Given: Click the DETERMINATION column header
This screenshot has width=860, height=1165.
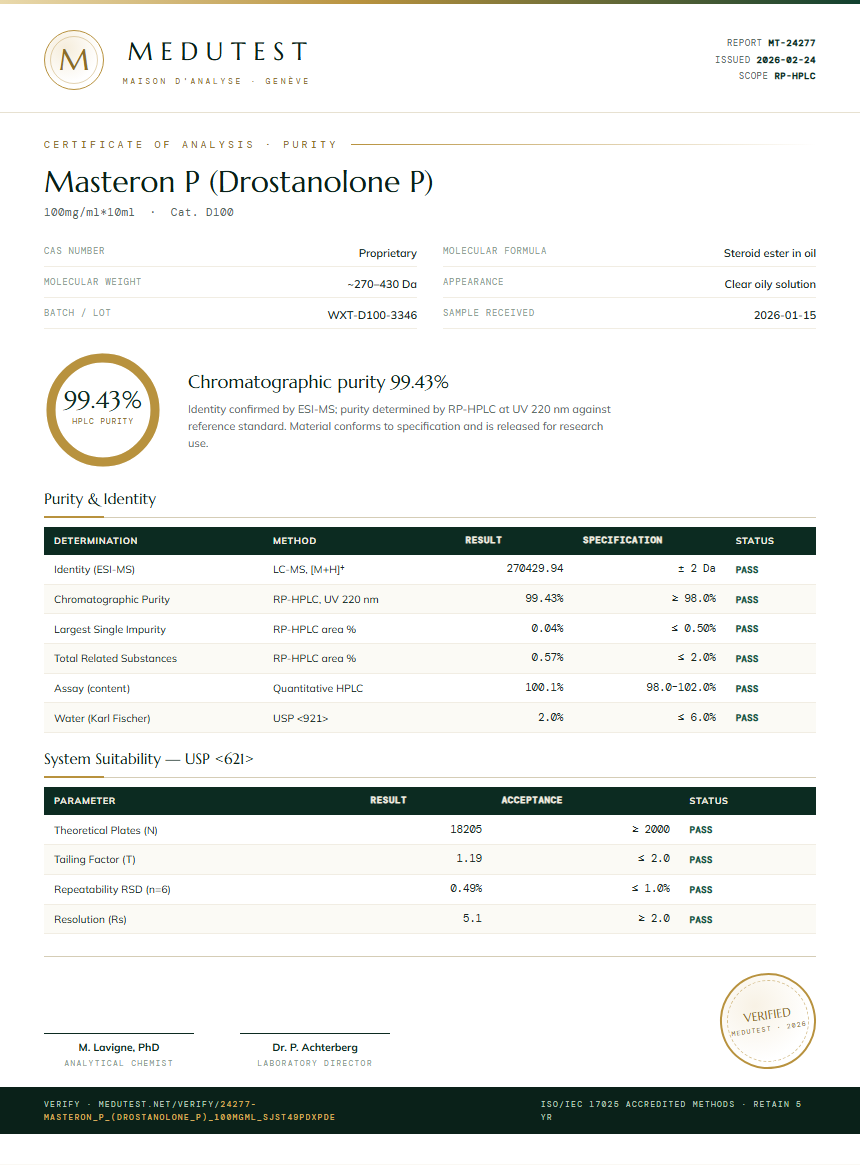Looking at the screenshot, I should tap(95, 541).
